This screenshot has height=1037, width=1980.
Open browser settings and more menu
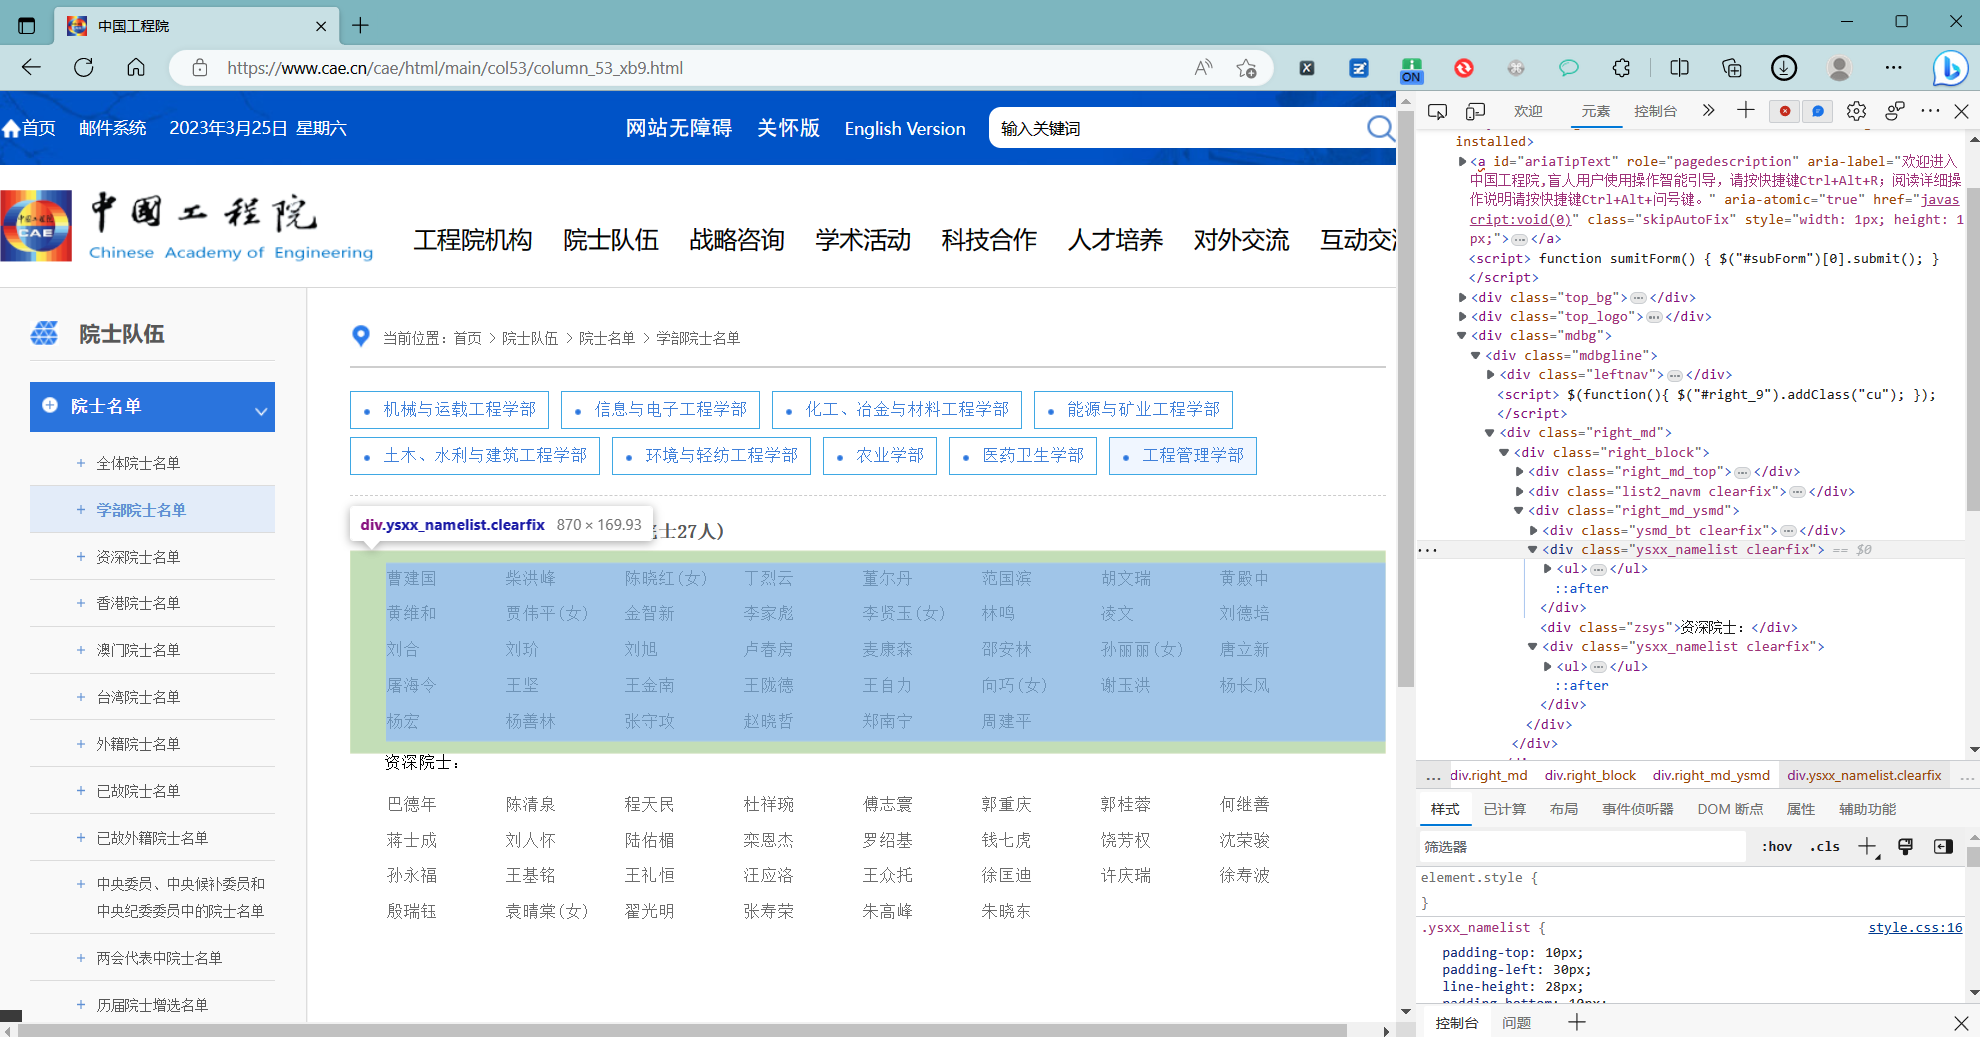[x=1893, y=67]
